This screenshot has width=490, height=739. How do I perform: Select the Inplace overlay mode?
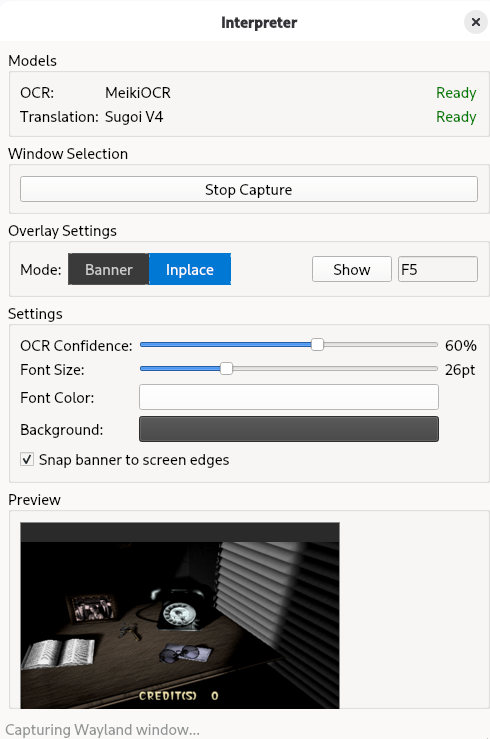(x=190, y=269)
